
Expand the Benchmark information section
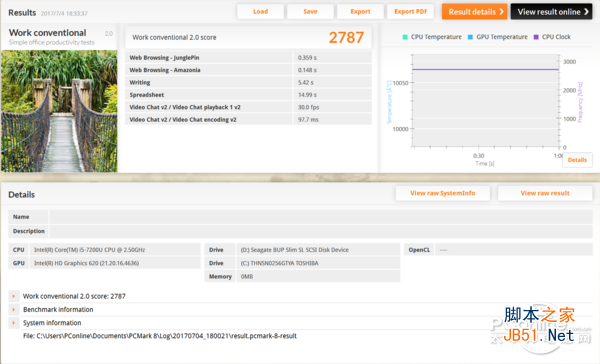(14, 309)
